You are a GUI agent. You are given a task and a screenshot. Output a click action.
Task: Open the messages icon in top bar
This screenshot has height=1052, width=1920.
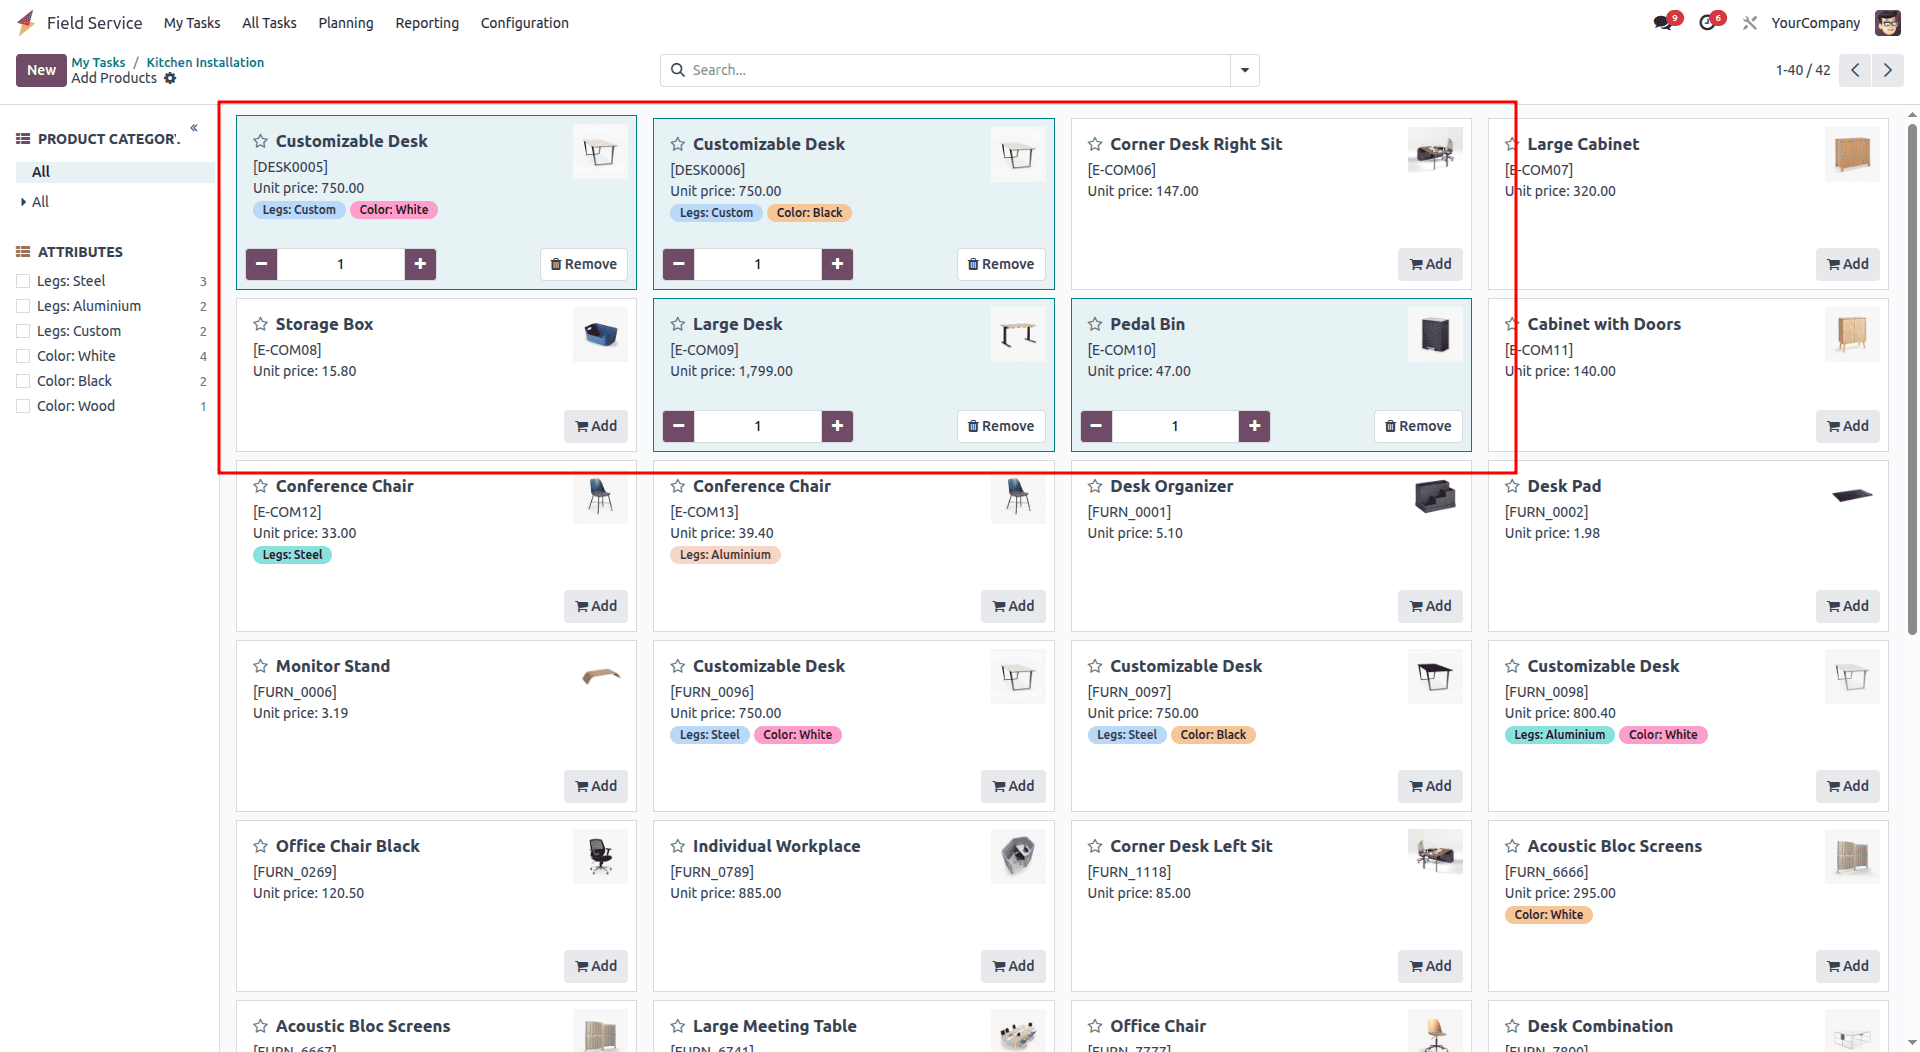tap(1662, 22)
